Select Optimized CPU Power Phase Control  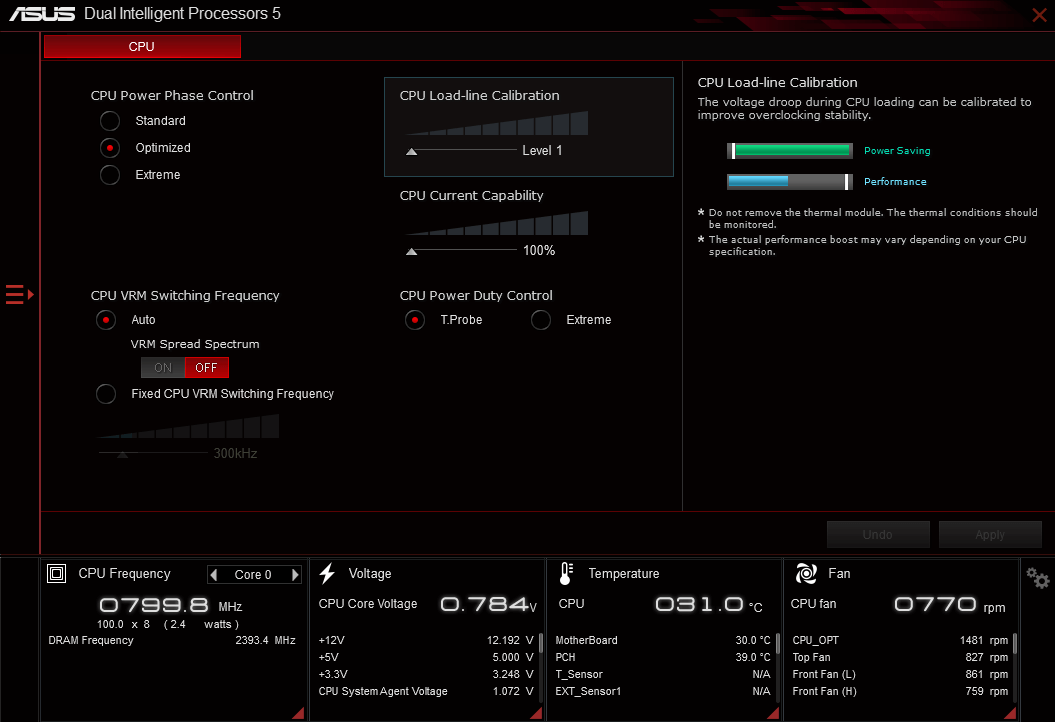[x=110, y=148]
